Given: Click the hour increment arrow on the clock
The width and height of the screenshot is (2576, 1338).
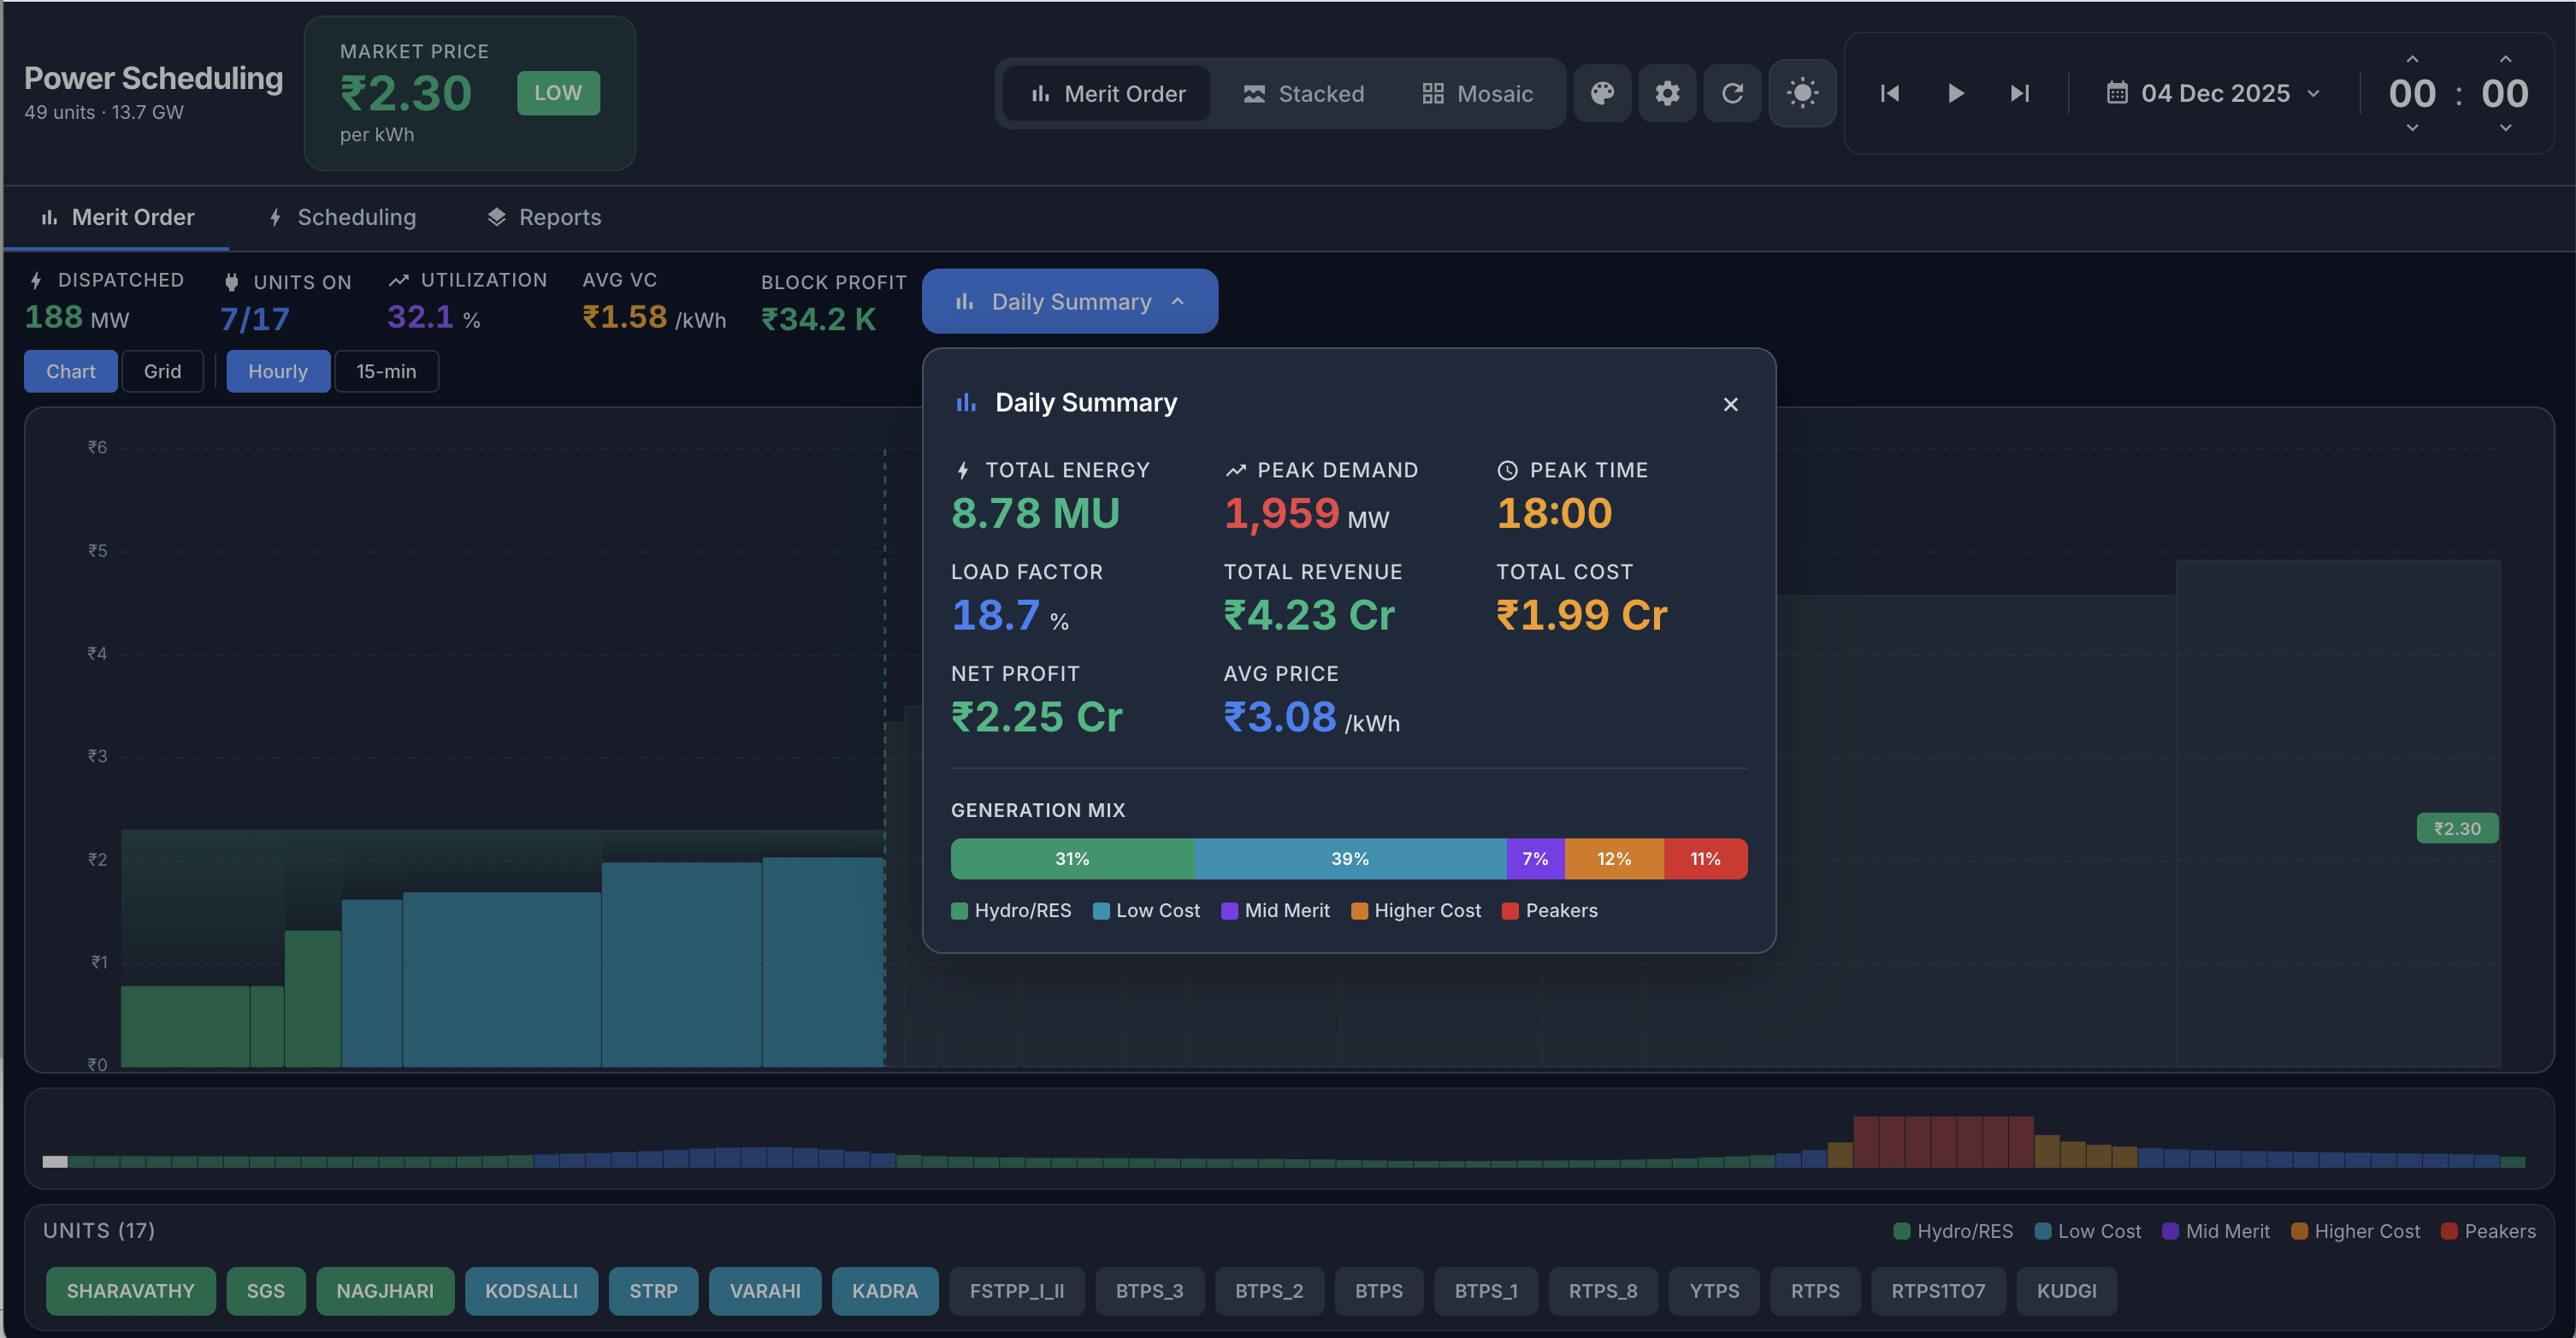Looking at the screenshot, I should coord(2412,58).
